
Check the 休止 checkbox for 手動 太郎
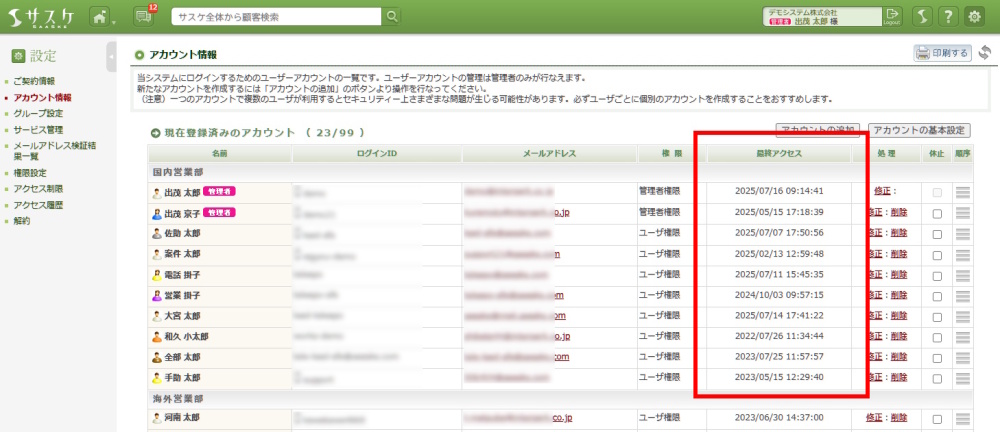[937, 378]
